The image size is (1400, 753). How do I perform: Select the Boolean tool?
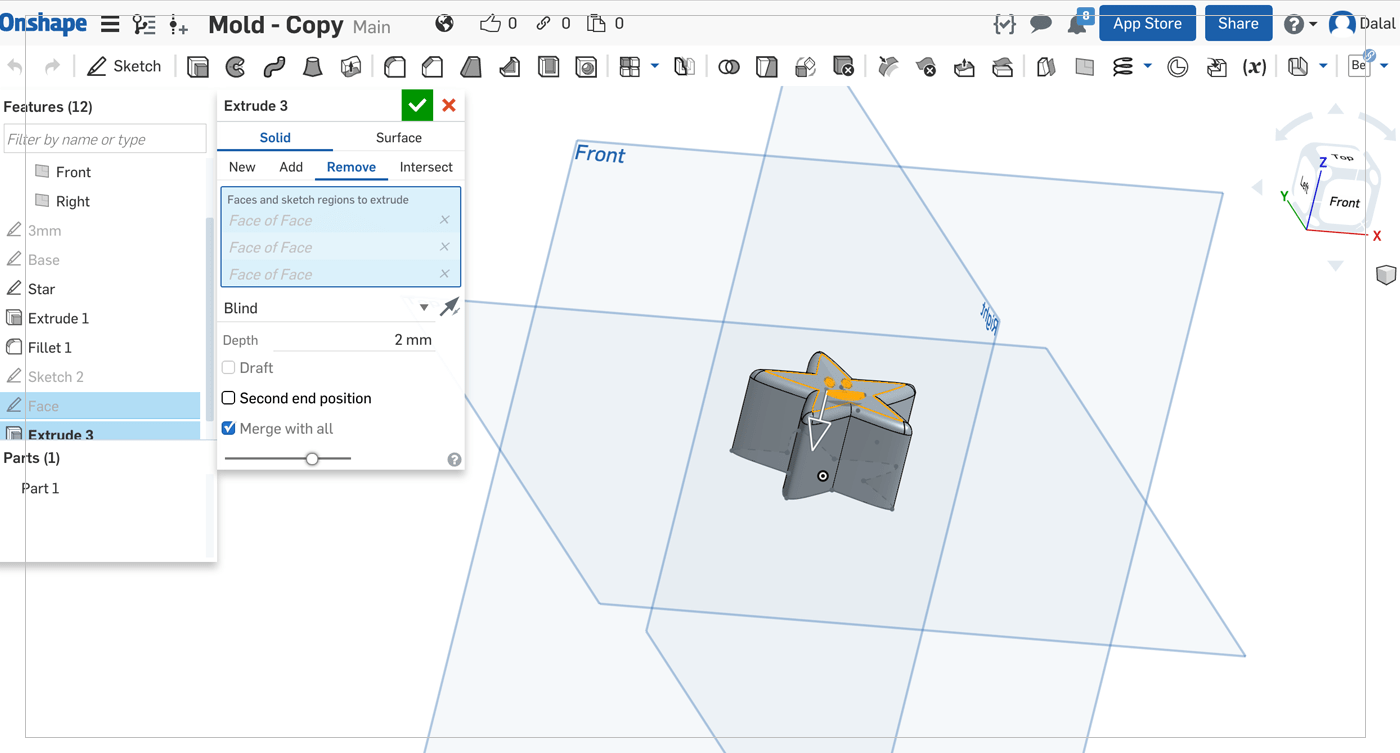pos(729,67)
